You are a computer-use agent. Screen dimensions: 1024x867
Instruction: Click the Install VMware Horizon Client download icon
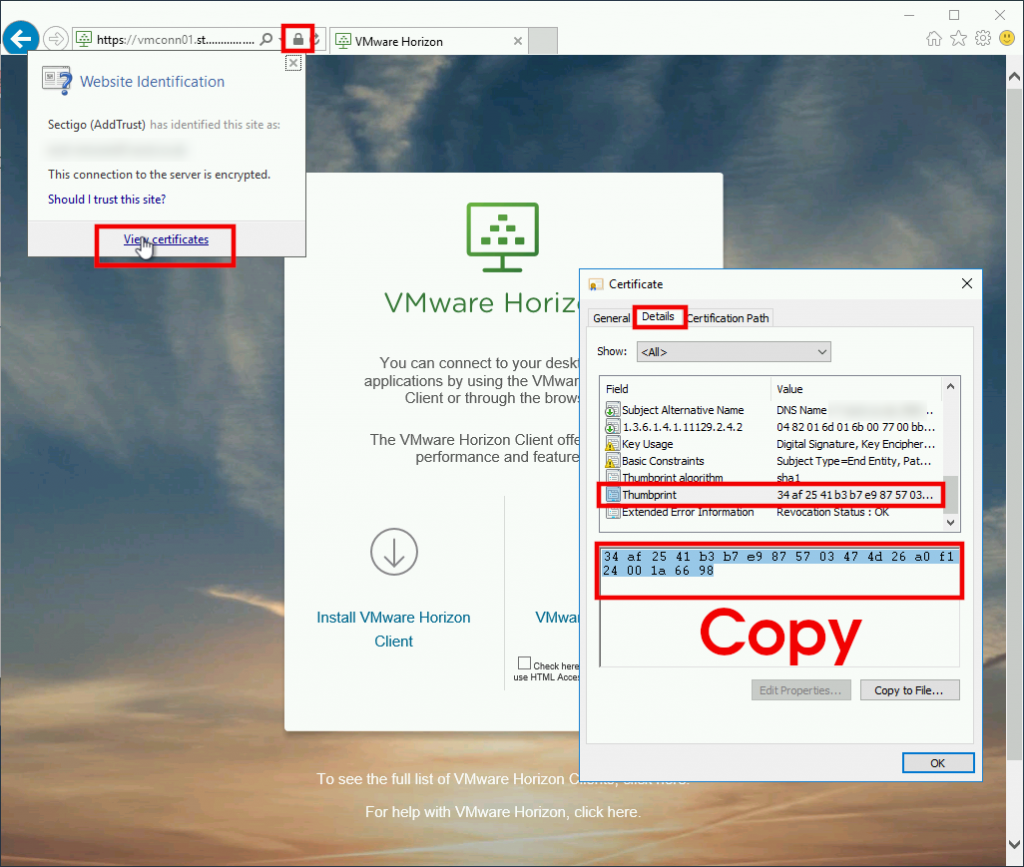point(393,550)
